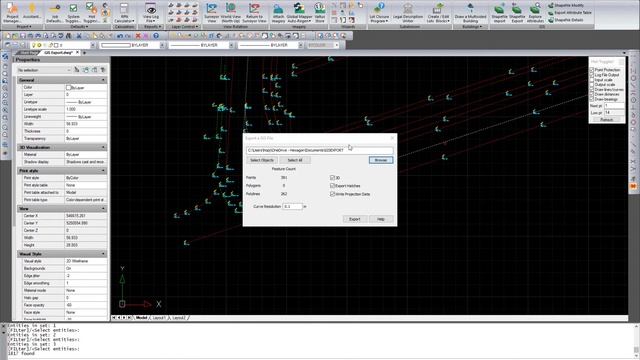Click the red X delete toolbar icon

pos(138,36)
